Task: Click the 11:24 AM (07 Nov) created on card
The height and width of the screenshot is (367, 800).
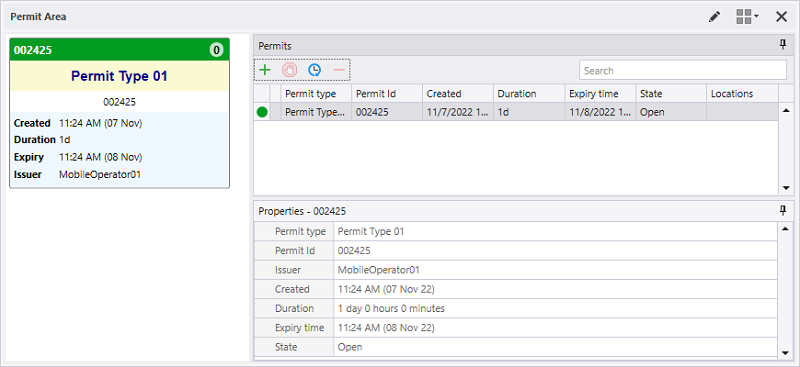Action: click(101, 123)
